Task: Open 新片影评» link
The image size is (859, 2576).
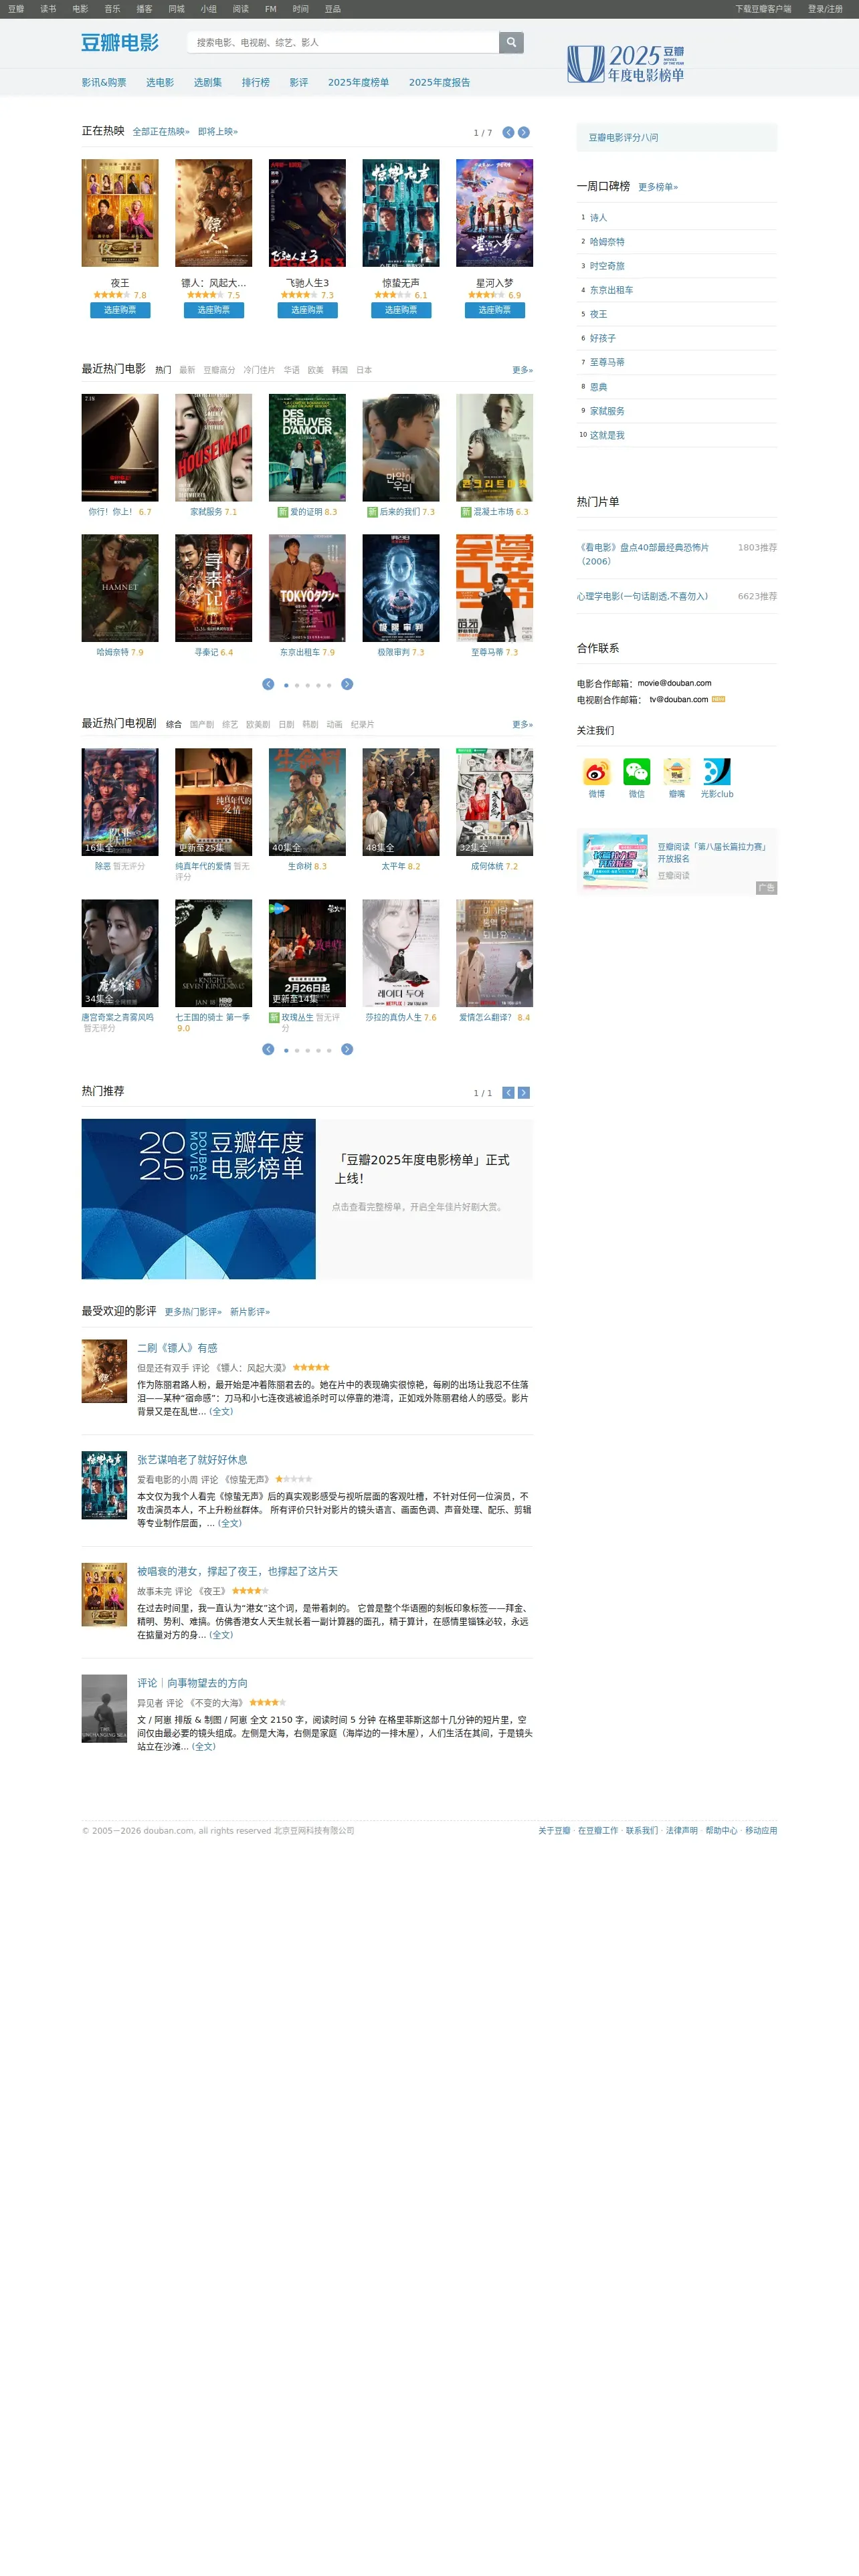Action: (250, 1312)
